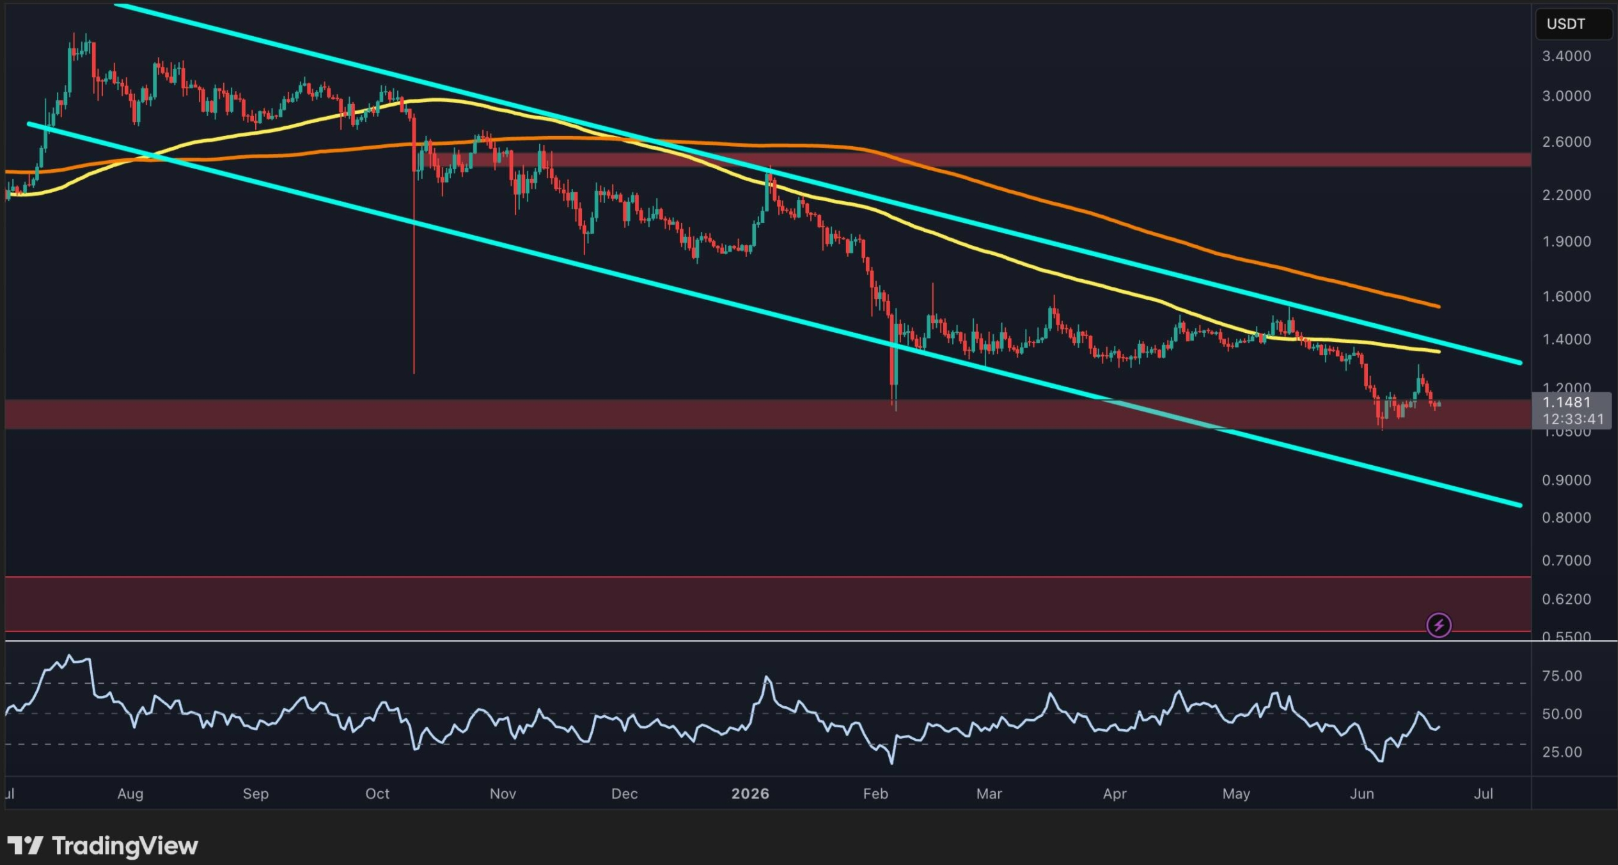Click the 0.9000 price axis label

pos(1566,481)
